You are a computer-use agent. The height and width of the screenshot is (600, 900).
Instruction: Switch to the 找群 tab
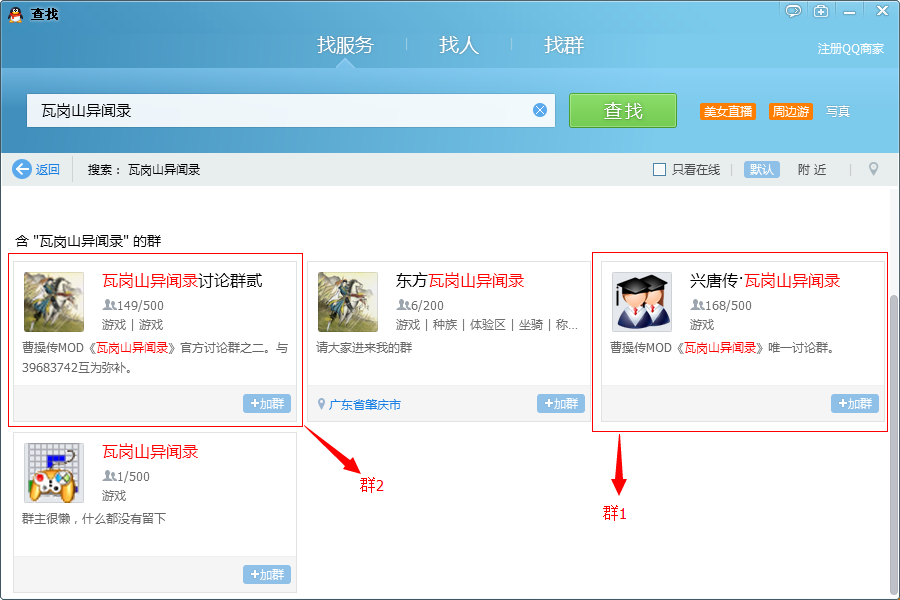pyautogui.click(x=564, y=45)
